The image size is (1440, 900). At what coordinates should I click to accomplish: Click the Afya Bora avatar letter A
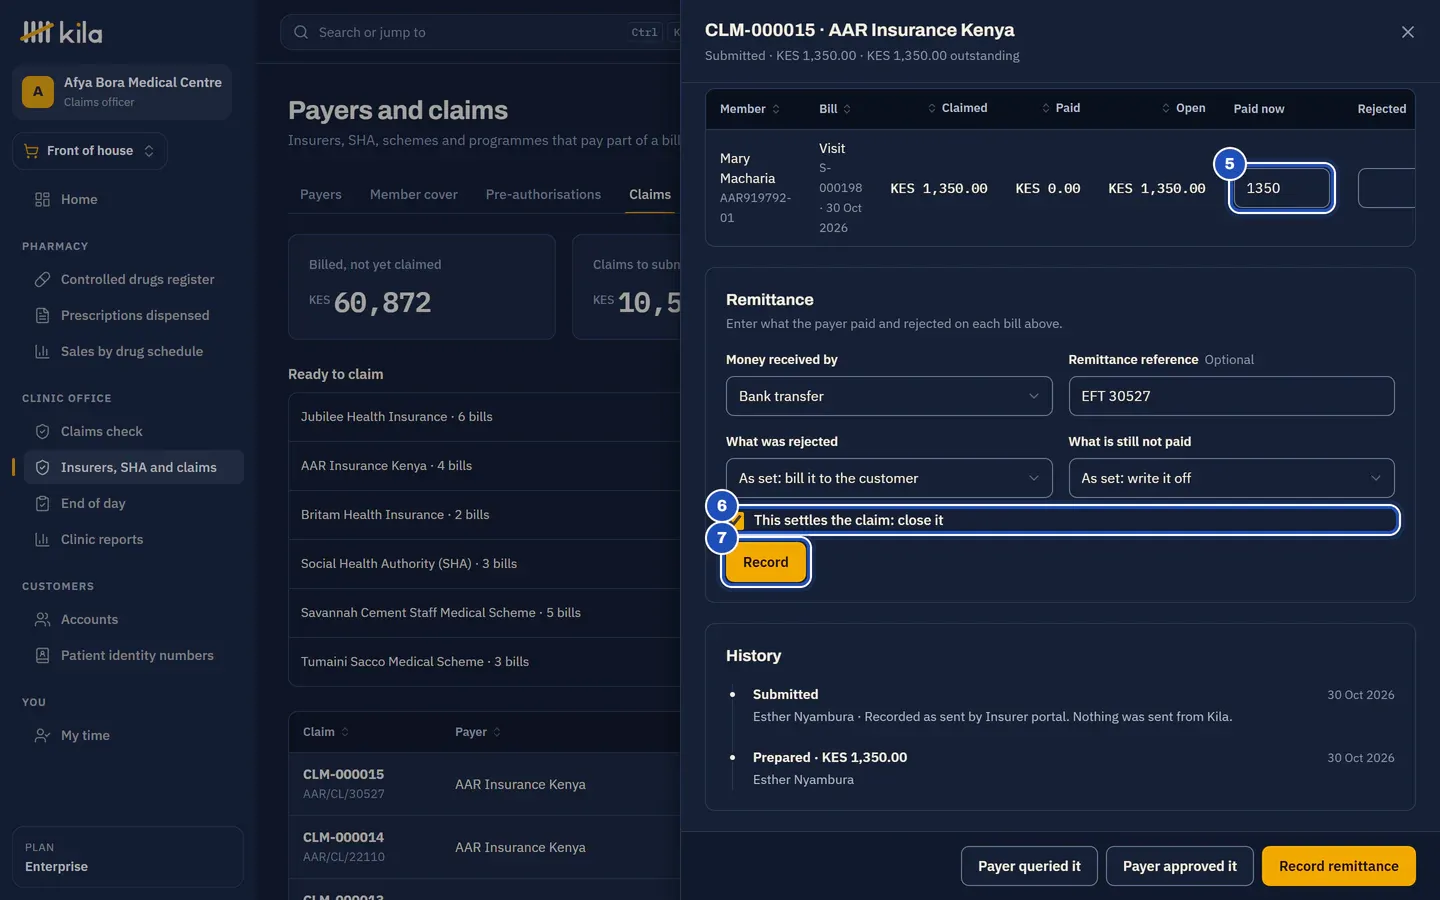tap(38, 92)
